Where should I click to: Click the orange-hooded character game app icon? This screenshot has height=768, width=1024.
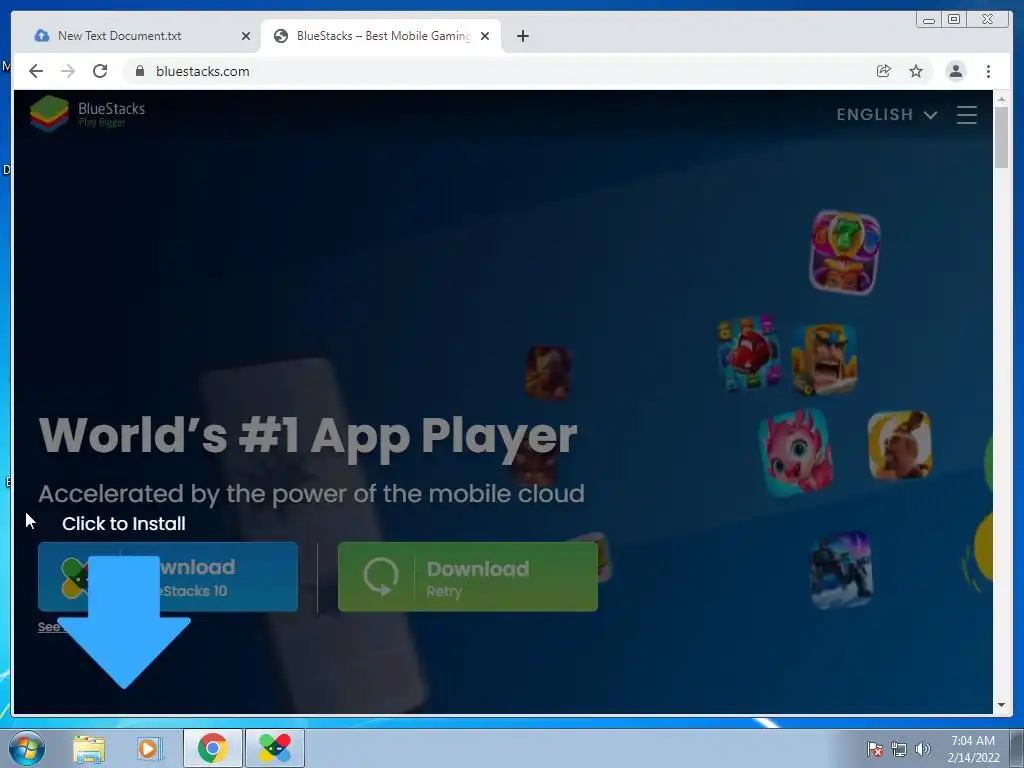[900, 445]
